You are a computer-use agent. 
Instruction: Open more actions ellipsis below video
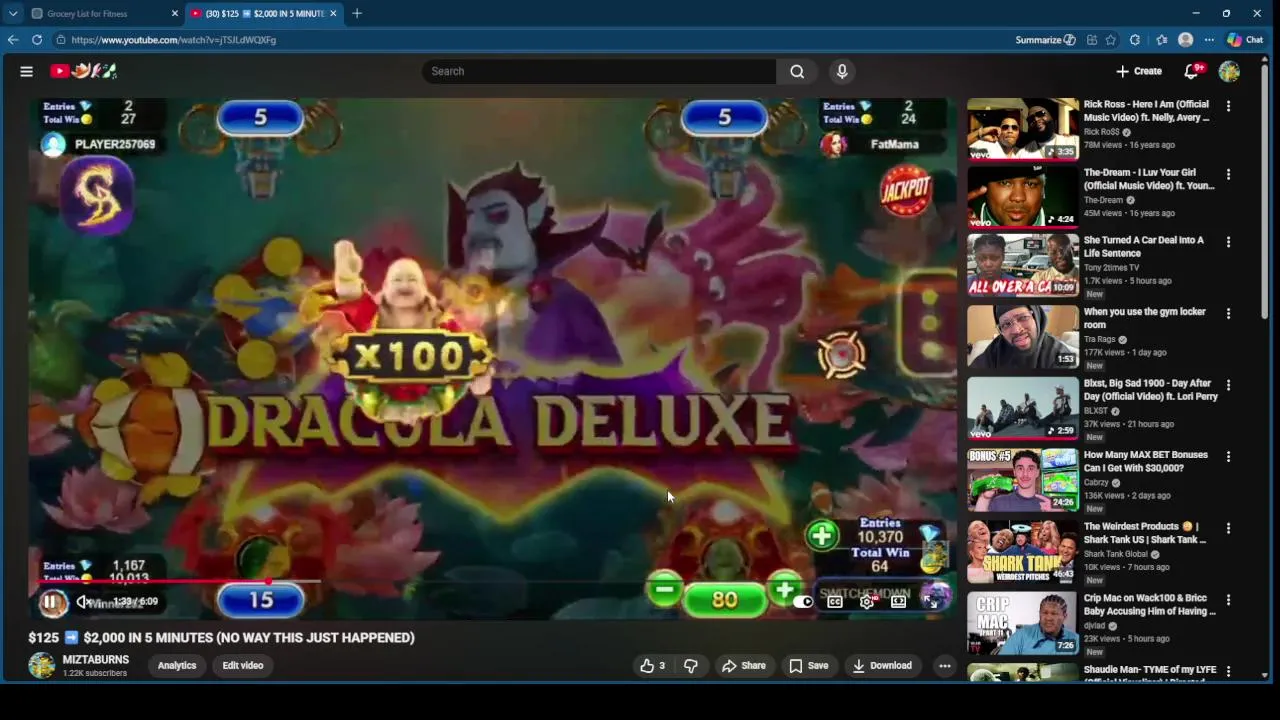click(944, 666)
